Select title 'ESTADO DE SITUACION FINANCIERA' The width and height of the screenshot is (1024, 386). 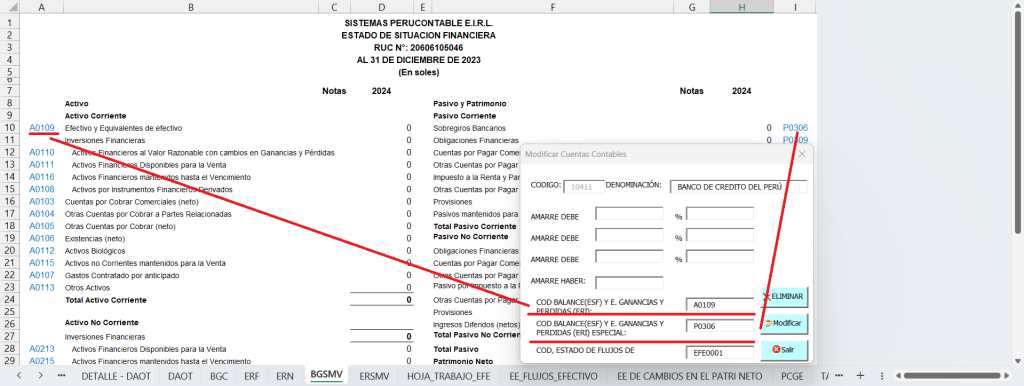point(418,35)
